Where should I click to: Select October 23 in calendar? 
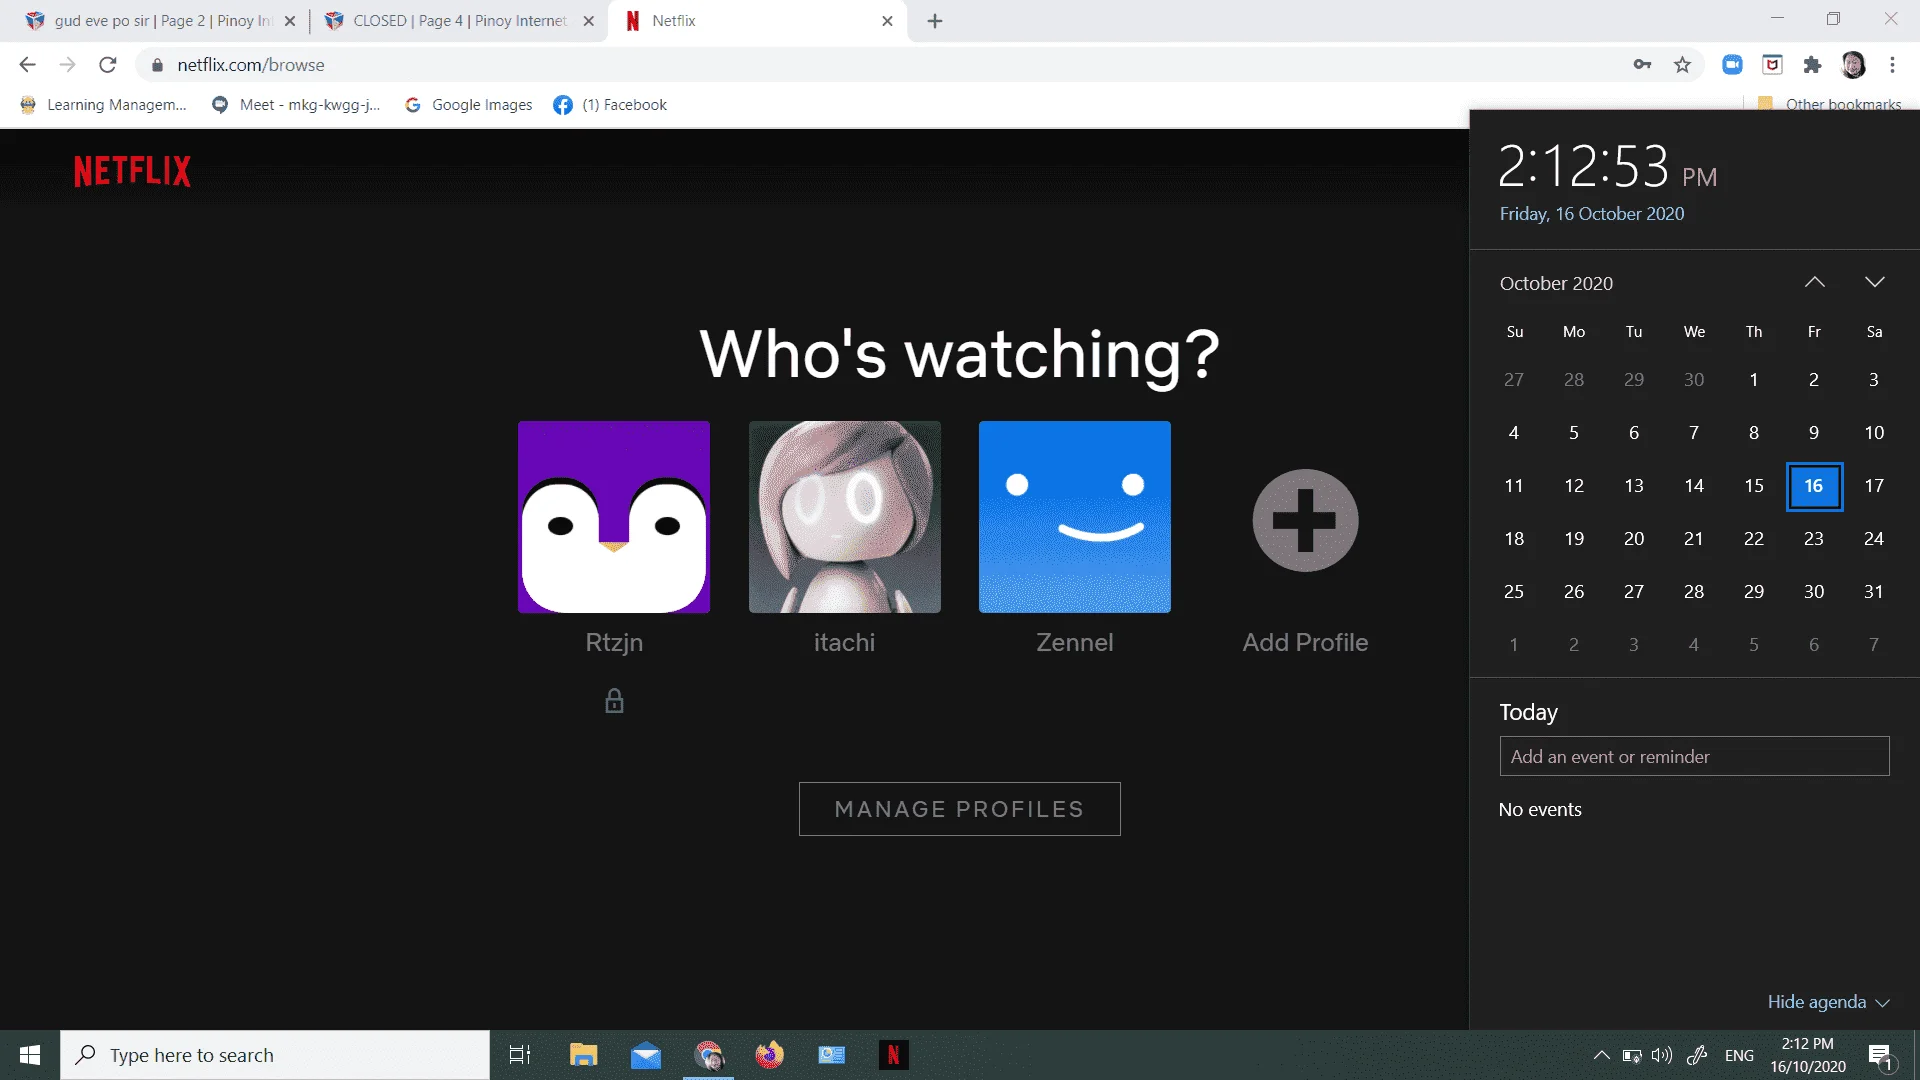tap(1814, 539)
